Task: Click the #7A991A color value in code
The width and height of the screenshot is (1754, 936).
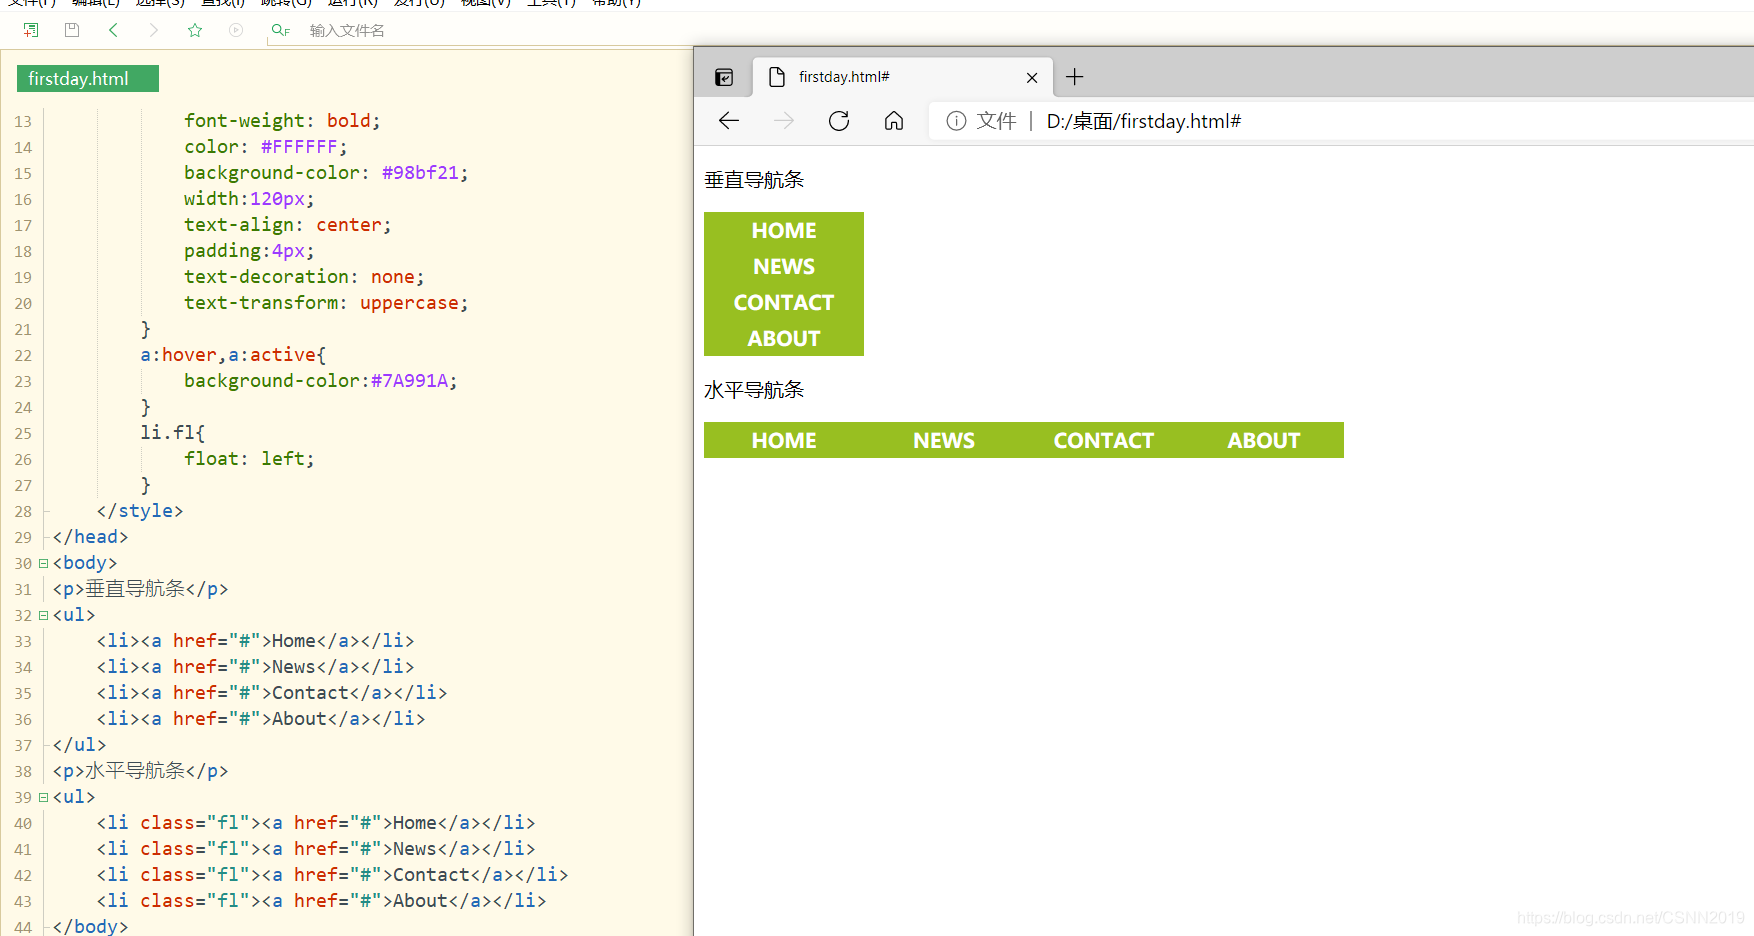Action: point(409,381)
